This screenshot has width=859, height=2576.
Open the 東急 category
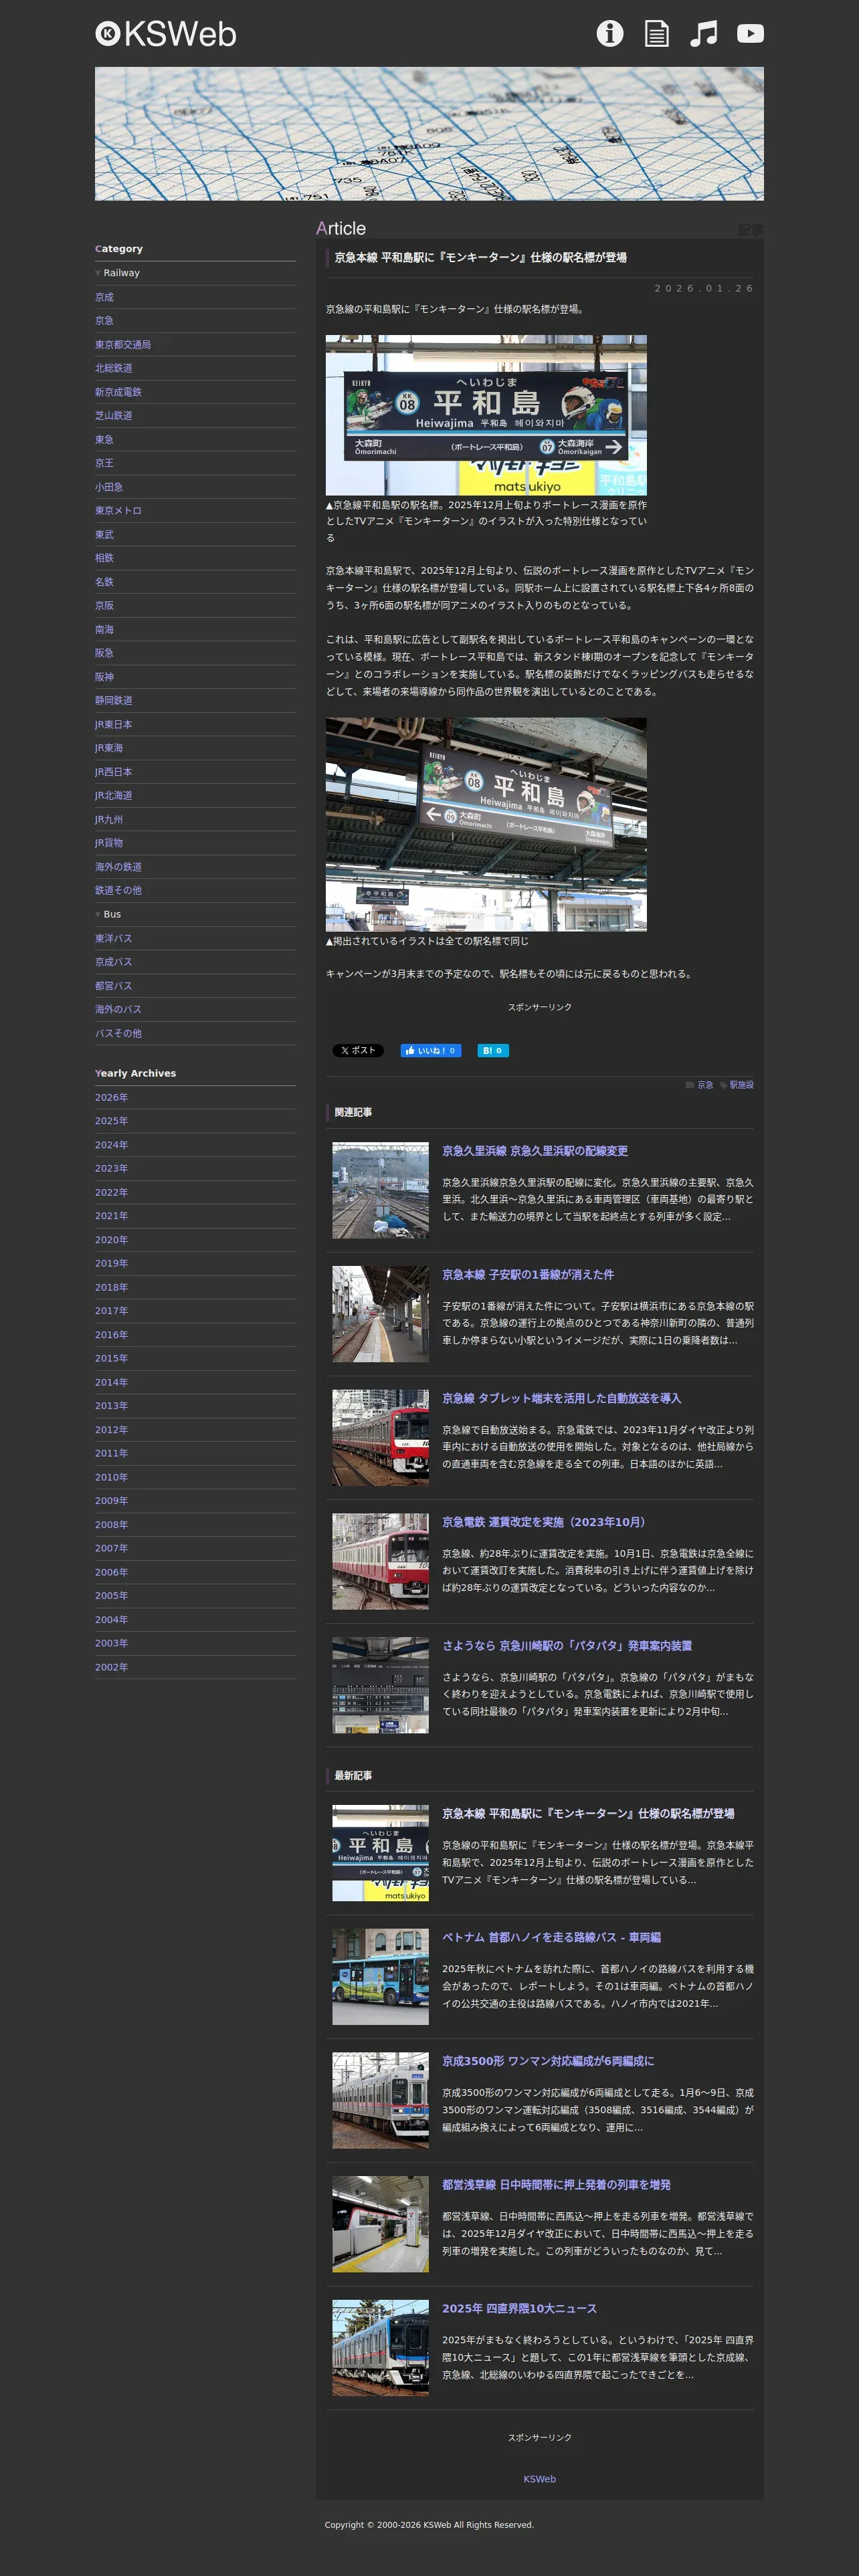pyautogui.click(x=104, y=439)
